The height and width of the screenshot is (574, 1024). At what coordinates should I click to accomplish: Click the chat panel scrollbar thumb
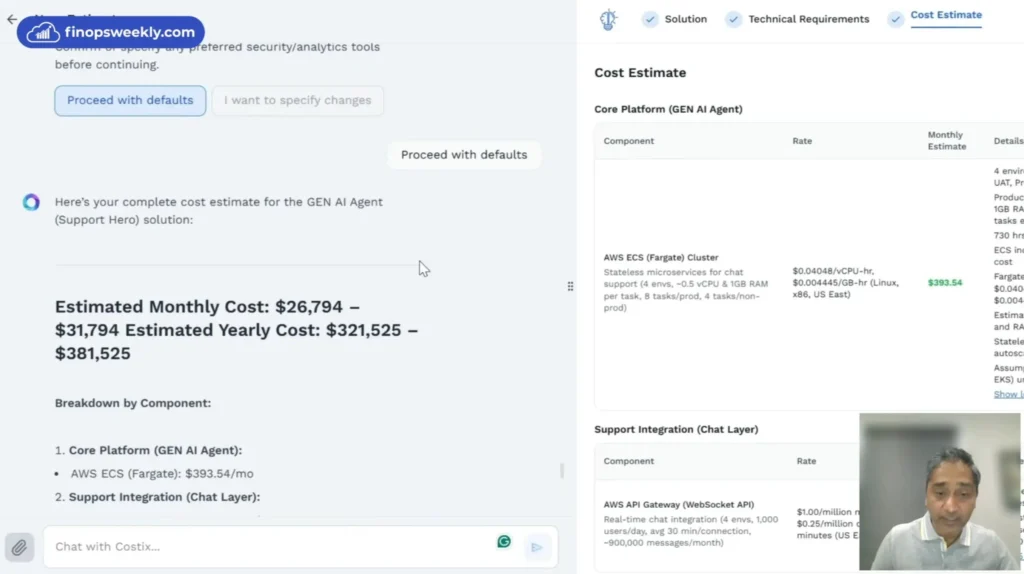click(562, 470)
